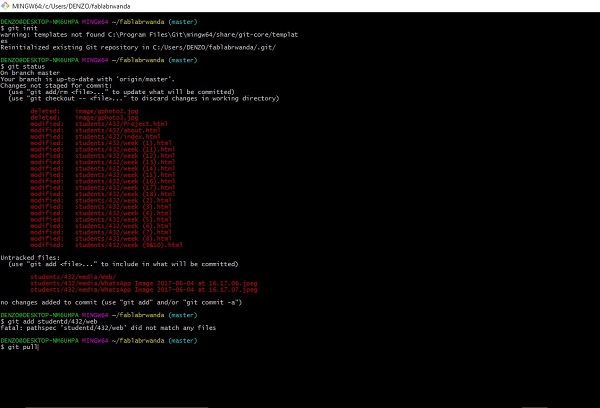Click the modified week (3).html entry
Viewport: 600px width, 408px height.
point(101,207)
